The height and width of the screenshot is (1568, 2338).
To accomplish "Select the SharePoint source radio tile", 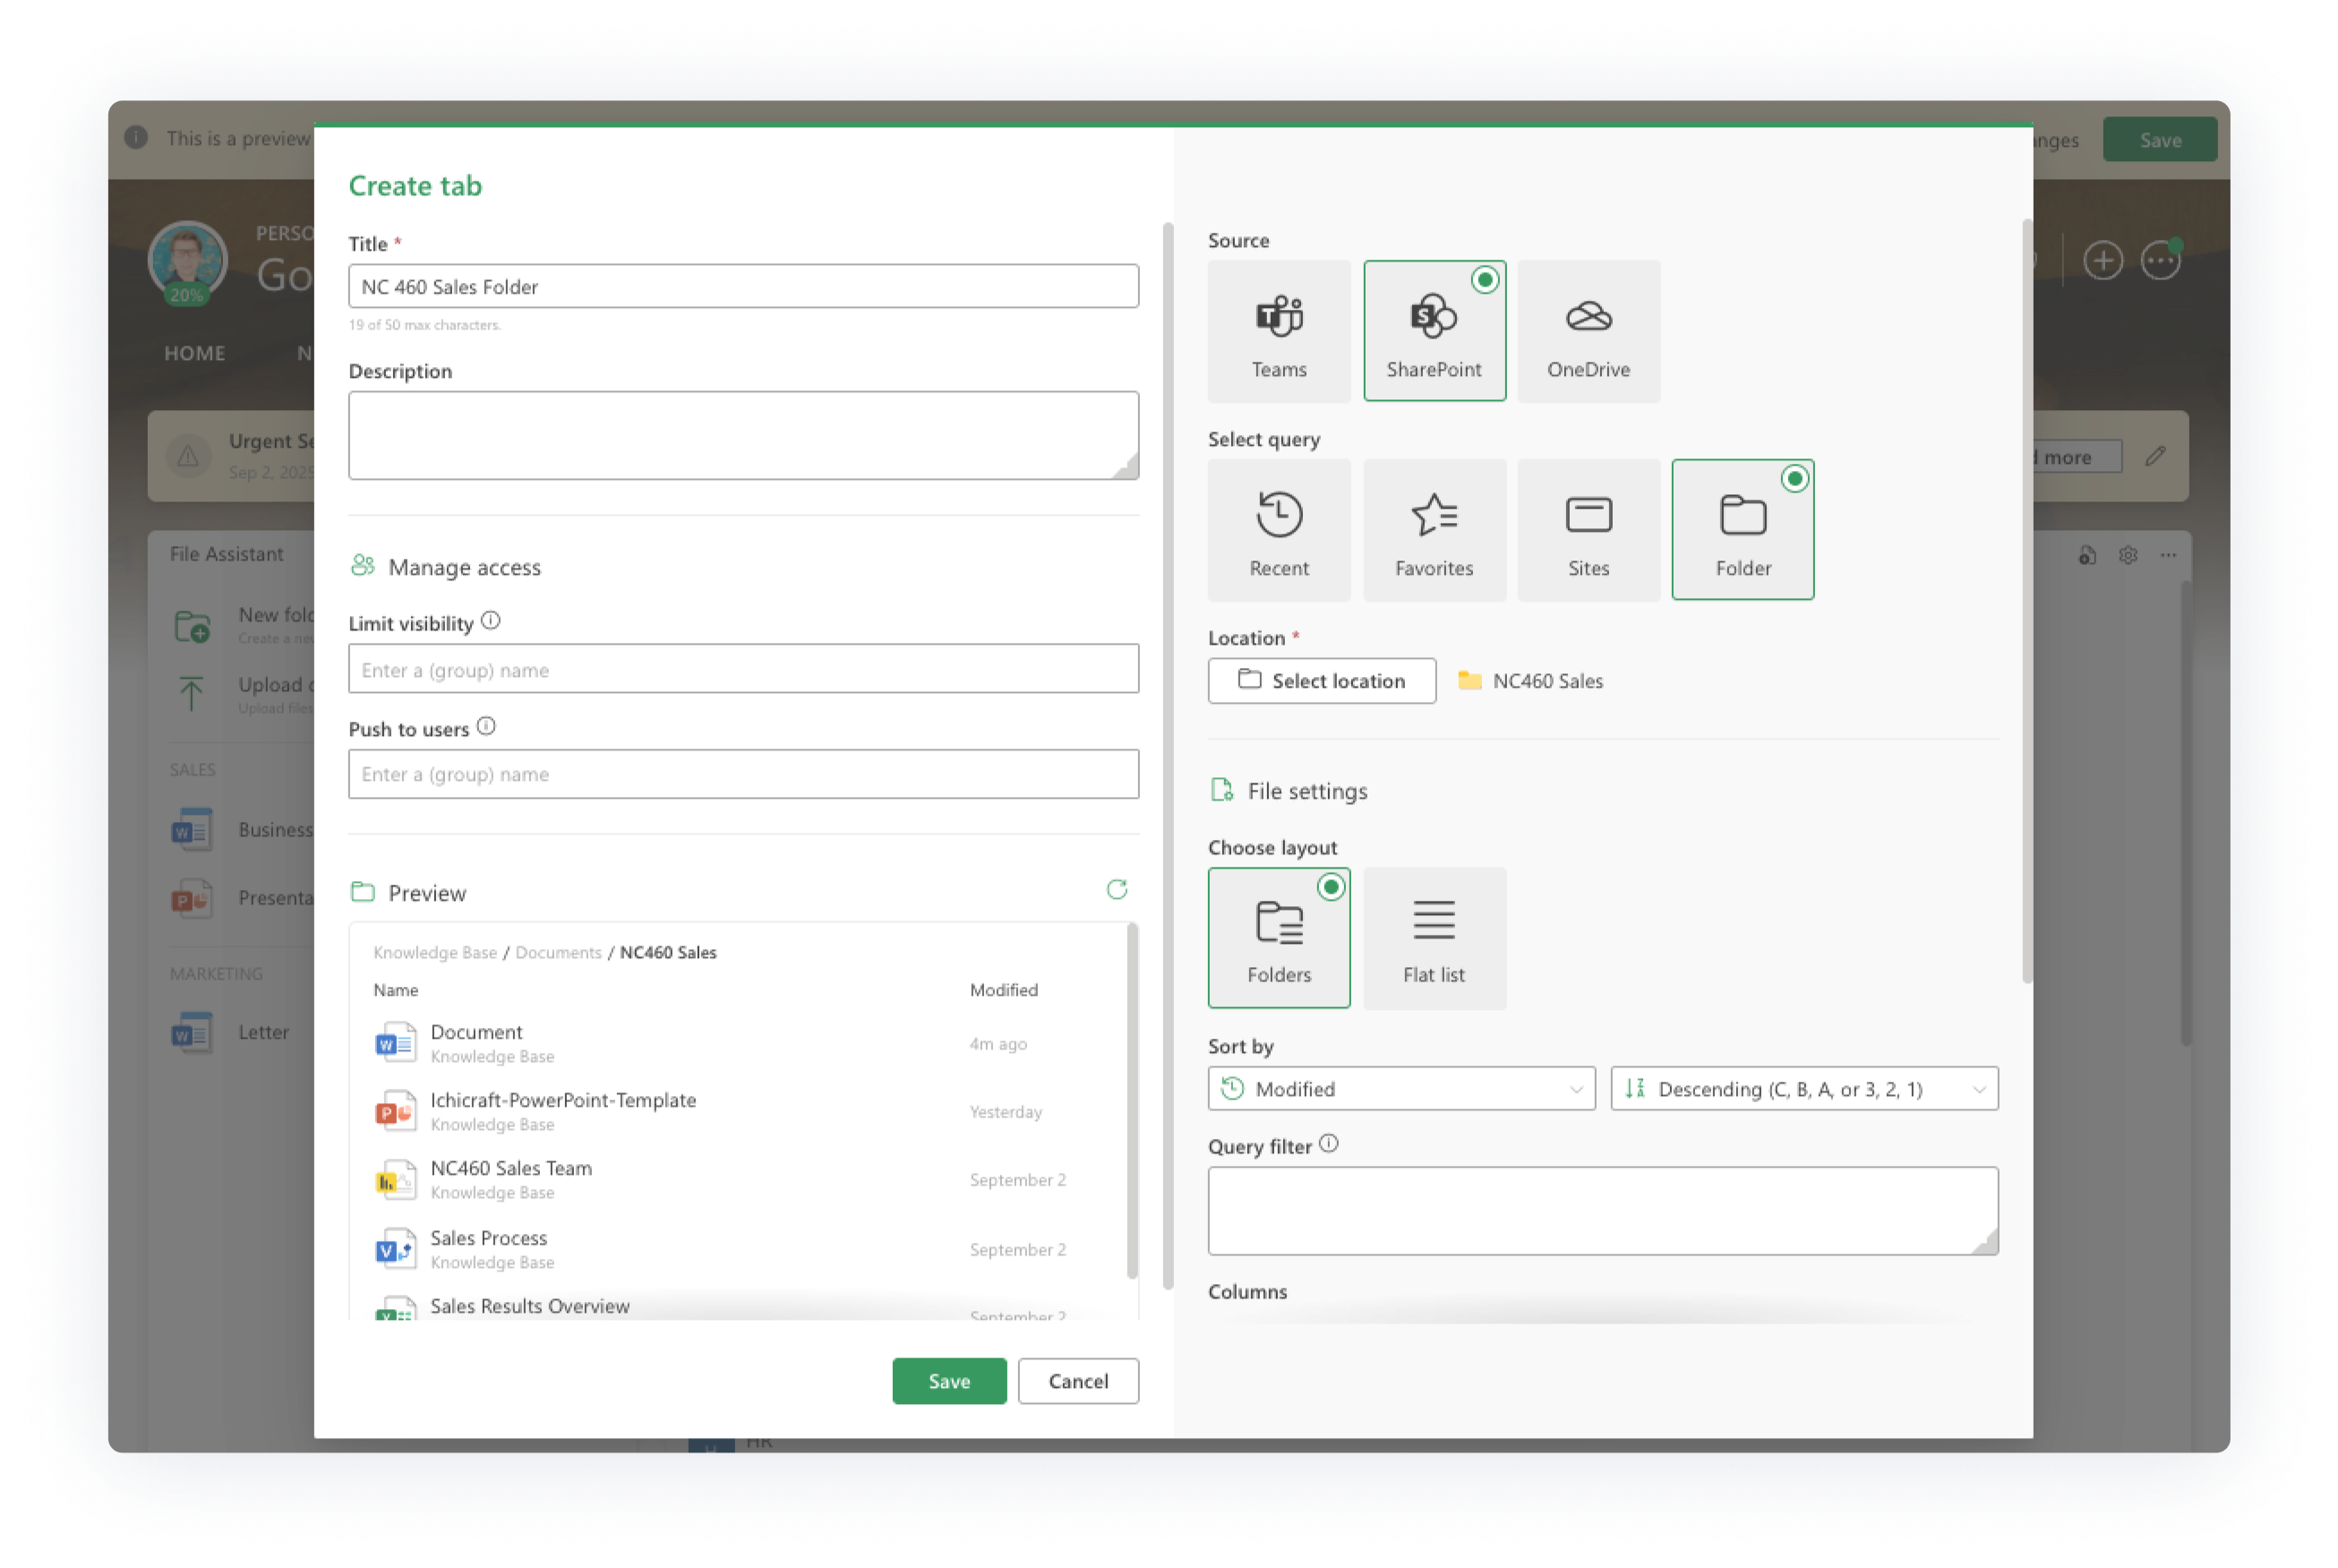I will pyautogui.click(x=1433, y=331).
